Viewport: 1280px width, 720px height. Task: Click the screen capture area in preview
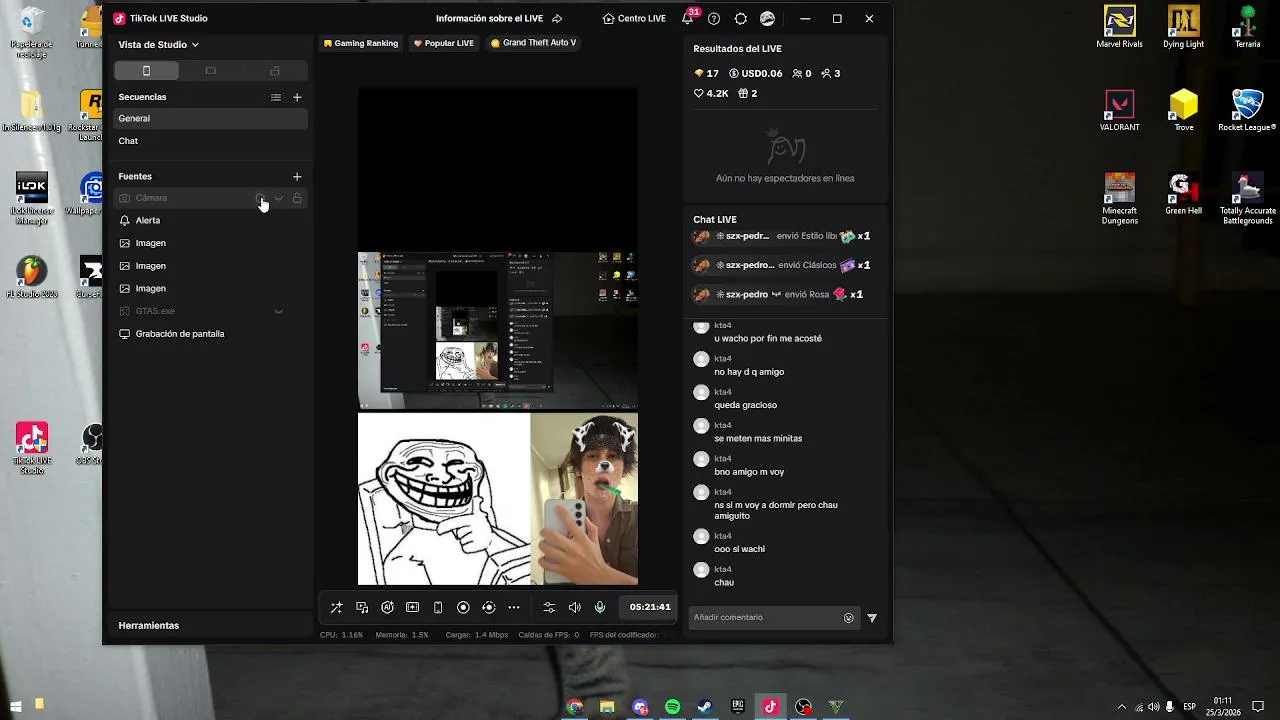click(x=498, y=330)
